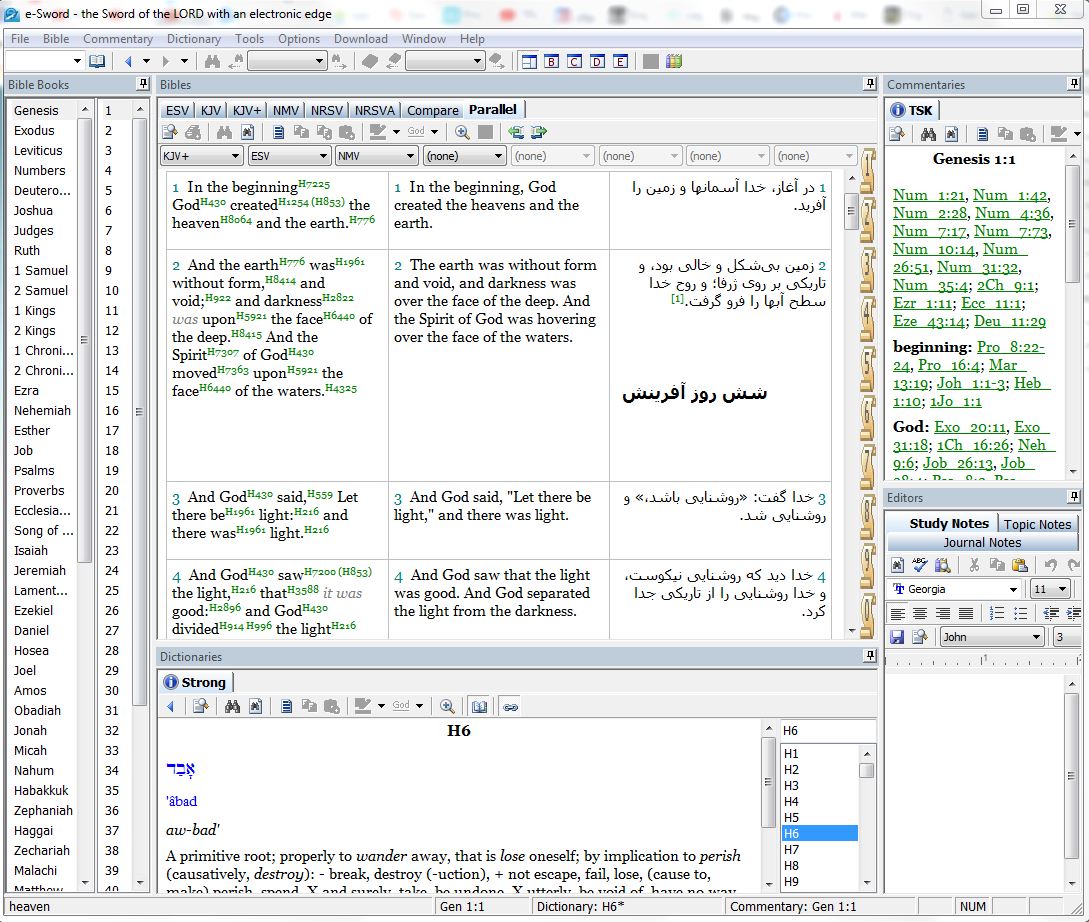Click the H6 dictionary lookup input field
Screen dimensions: 1089x922
click(x=828, y=730)
